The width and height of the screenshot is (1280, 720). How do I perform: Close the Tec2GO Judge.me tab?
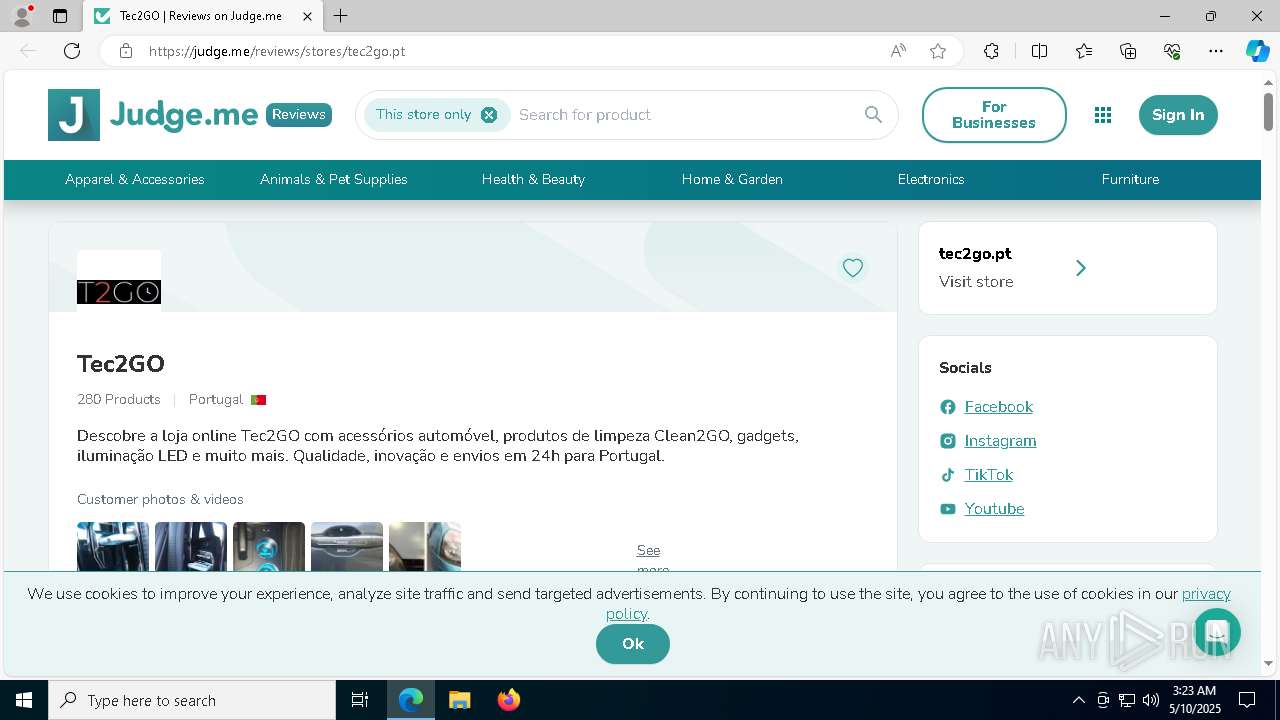pyautogui.click(x=307, y=16)
